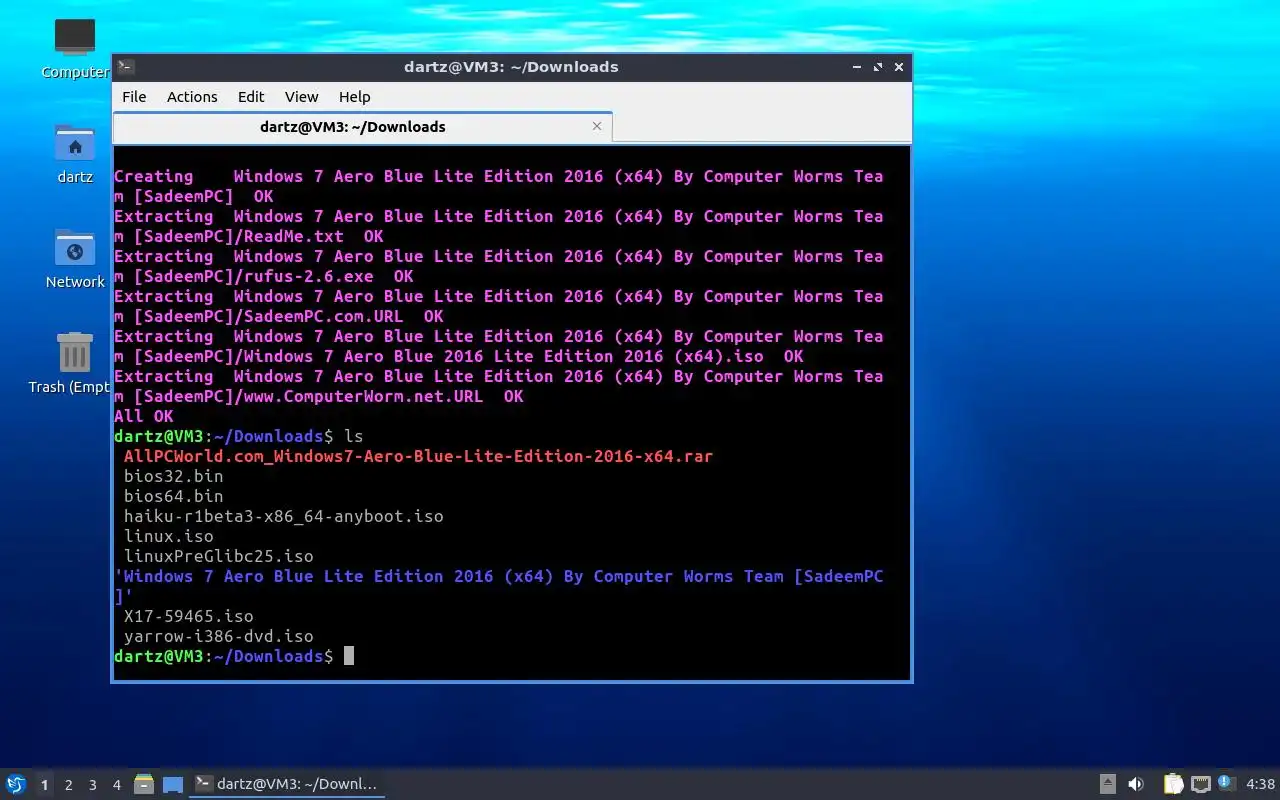Image resolution: width=1280 pixels, height=800 pixels.
Task: Minimize the terminal window
Action: point(857,67)
